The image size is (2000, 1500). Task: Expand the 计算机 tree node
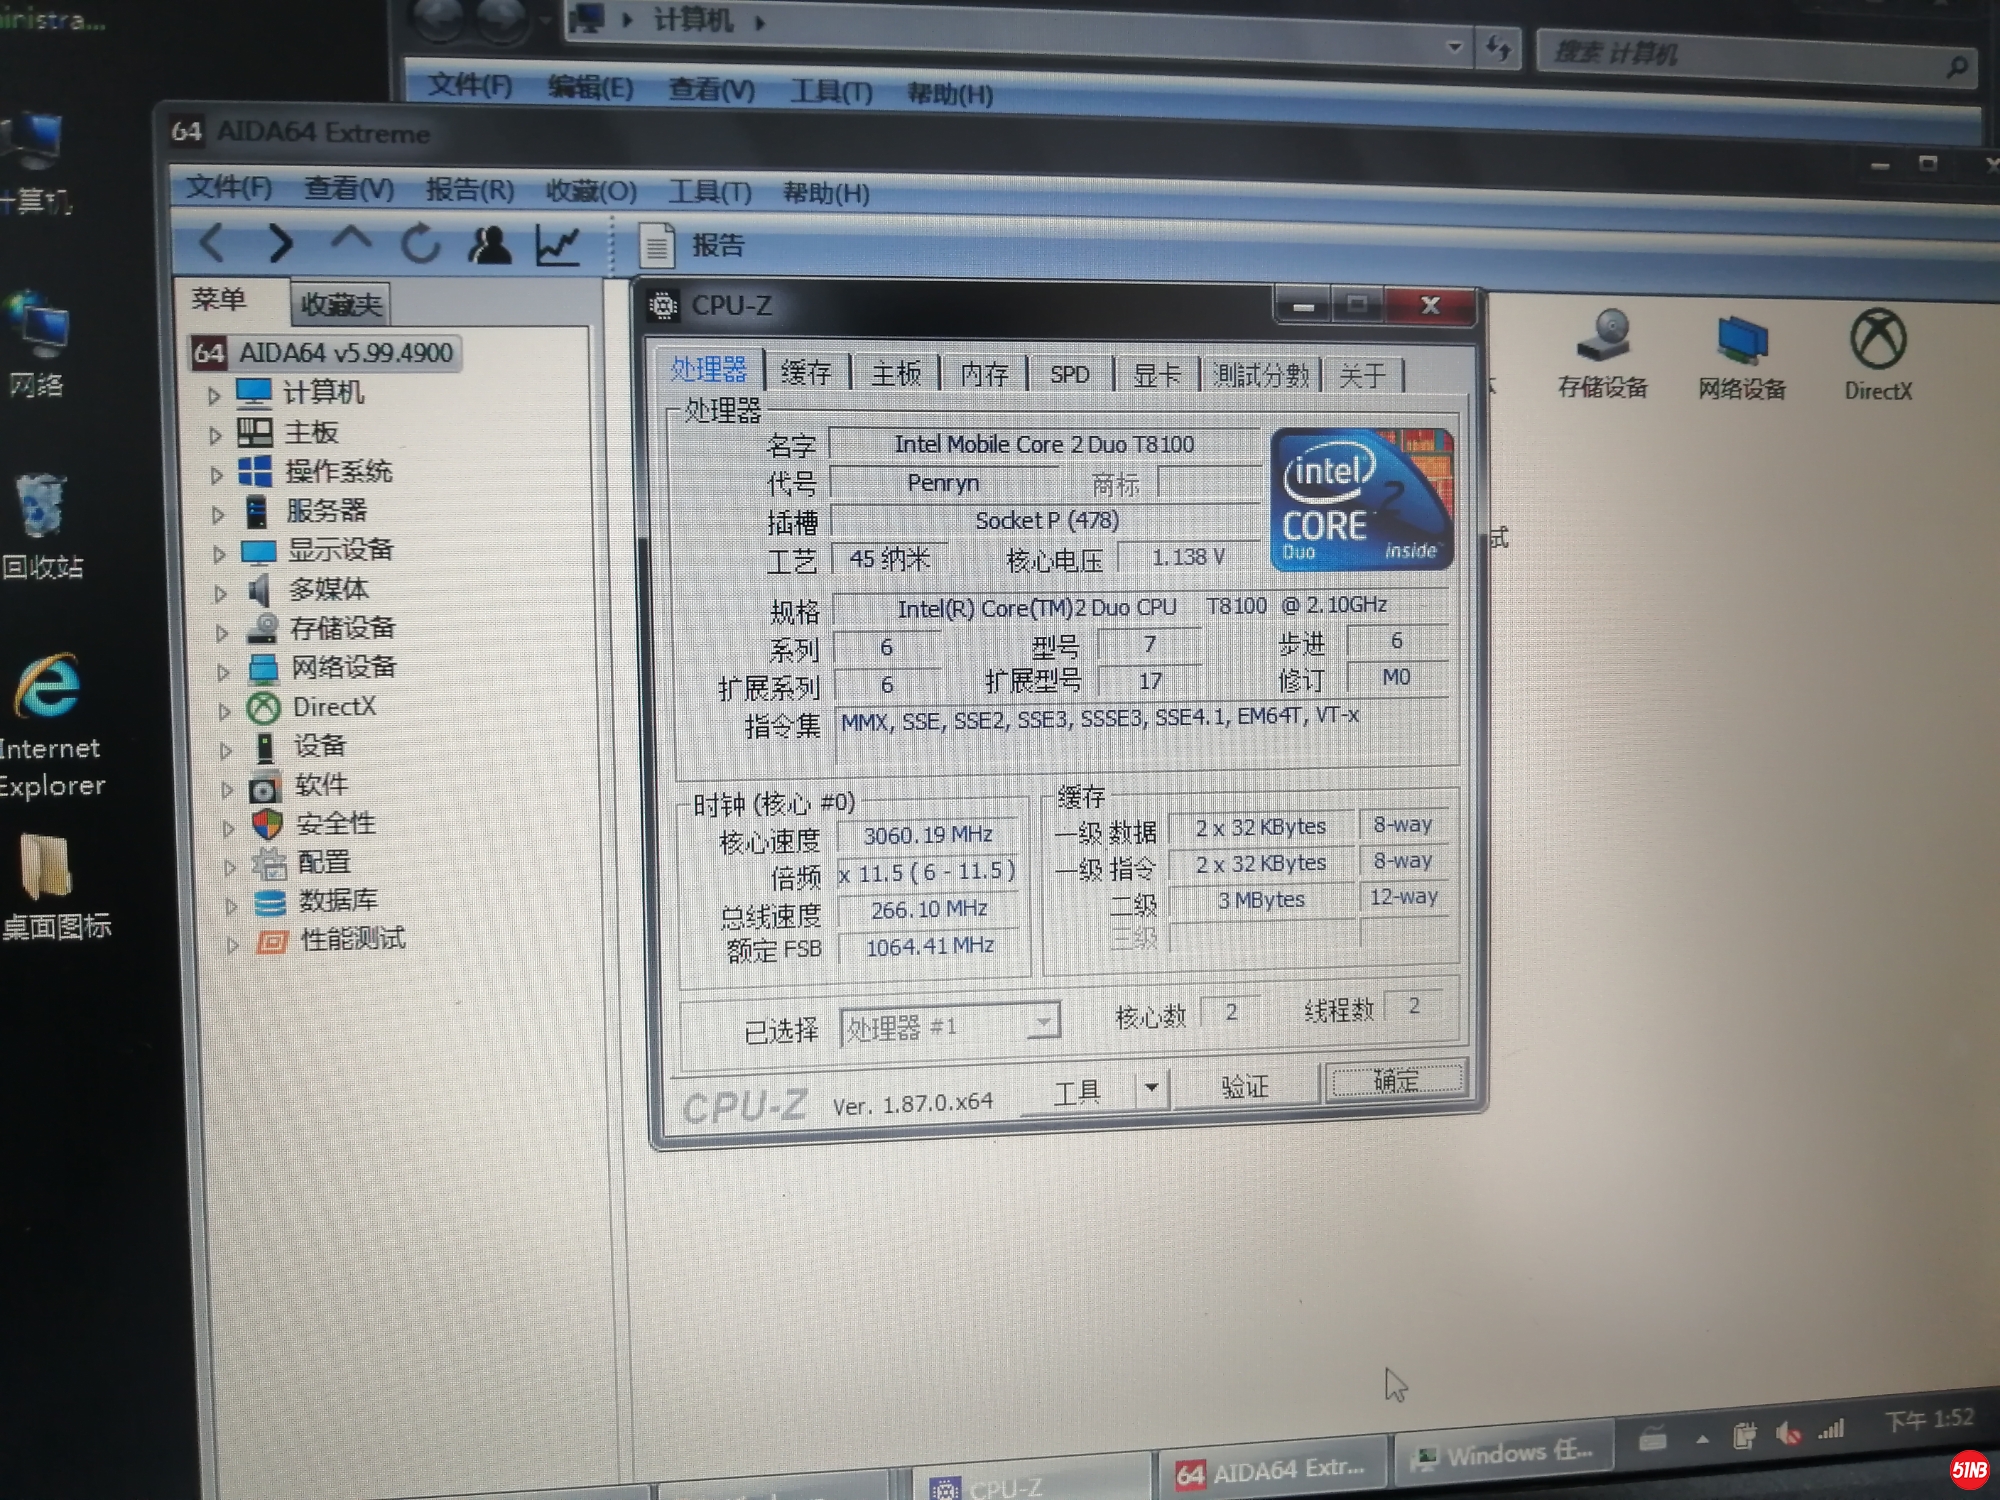click(x=214, y=396)
